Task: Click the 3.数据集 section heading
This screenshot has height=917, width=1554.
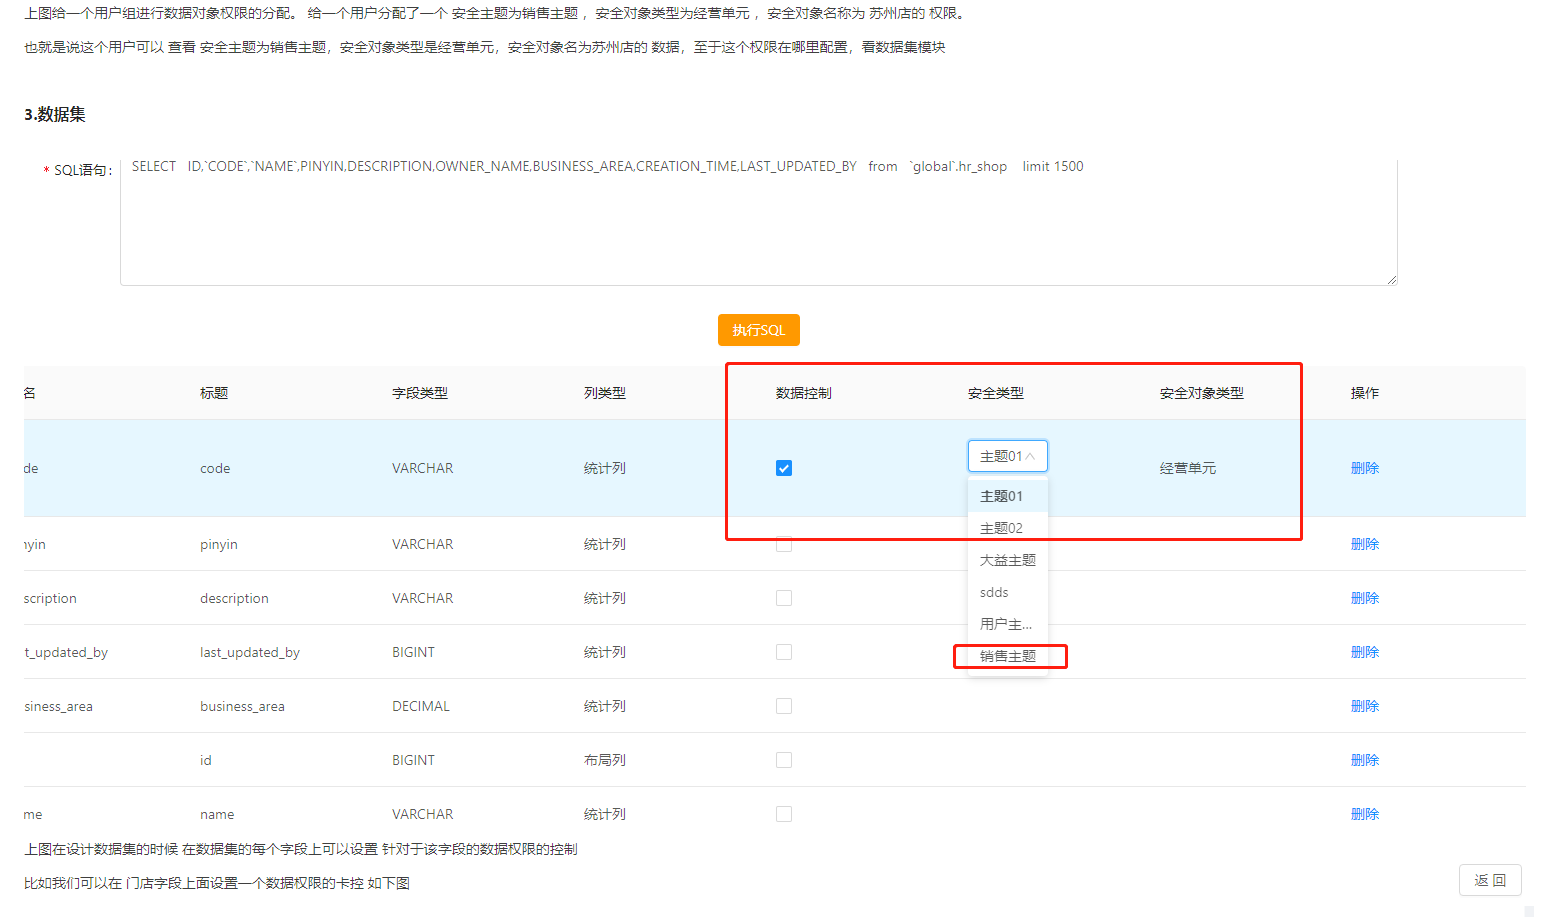Action: click(x=55, y=114)
